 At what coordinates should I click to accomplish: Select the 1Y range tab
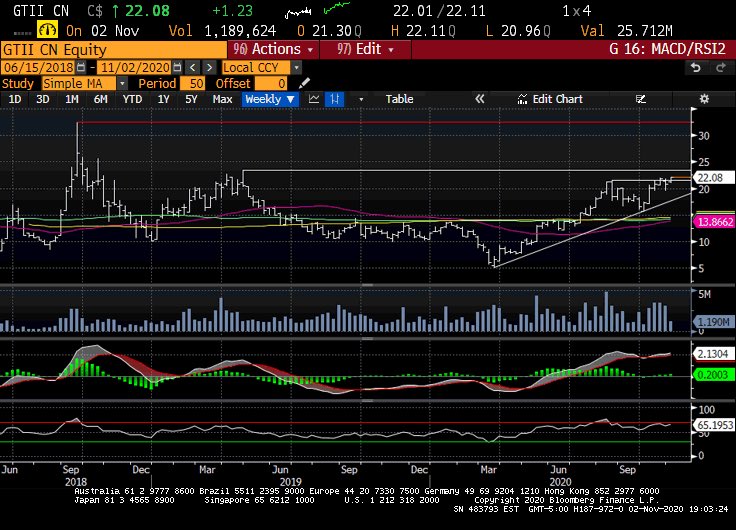coord(163,99)
